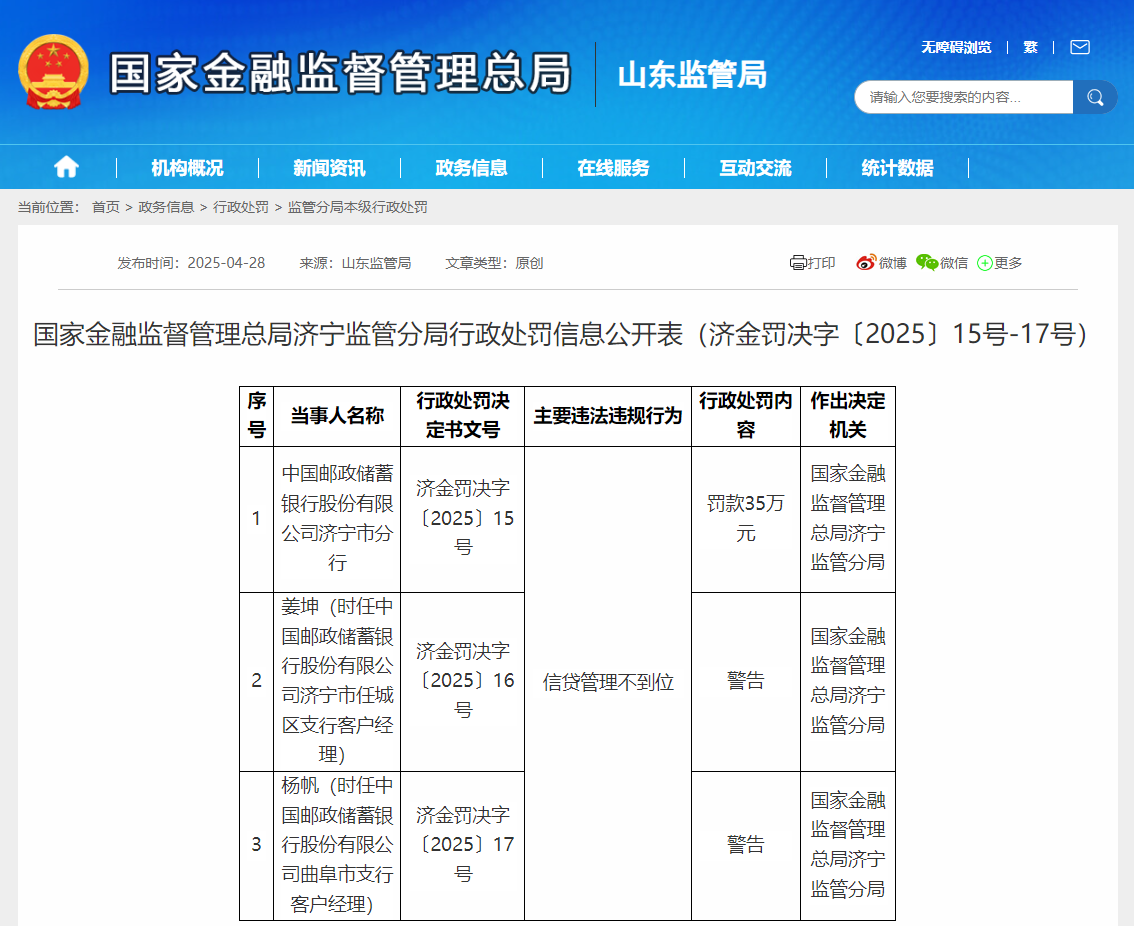Image resolution: width=1134 pixels, height=927 pixels.
Task: Click the 济金罚决字〔2025〕16号 cell
Action: coord(463,680)
